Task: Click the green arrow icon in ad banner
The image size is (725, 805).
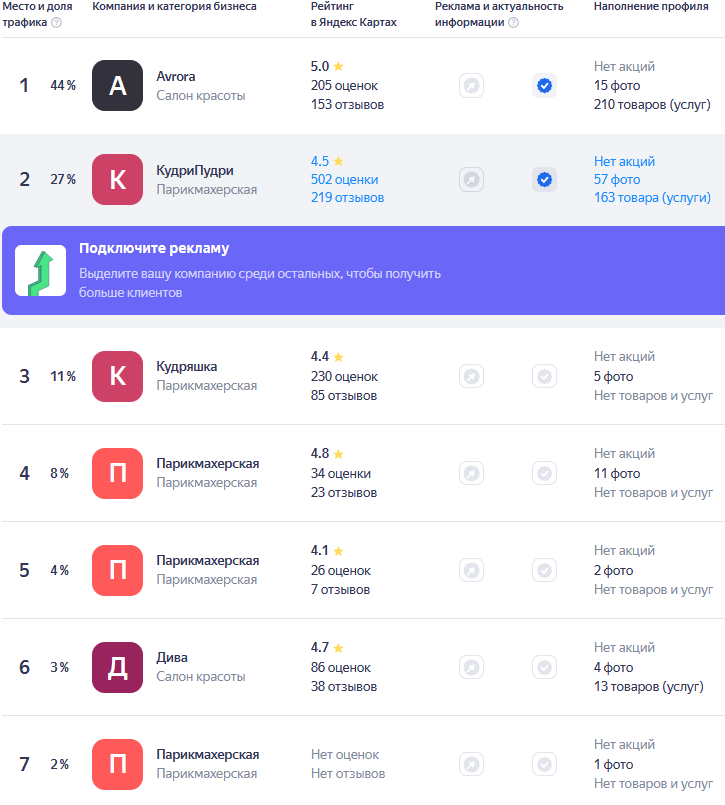Action: (41, 271)
